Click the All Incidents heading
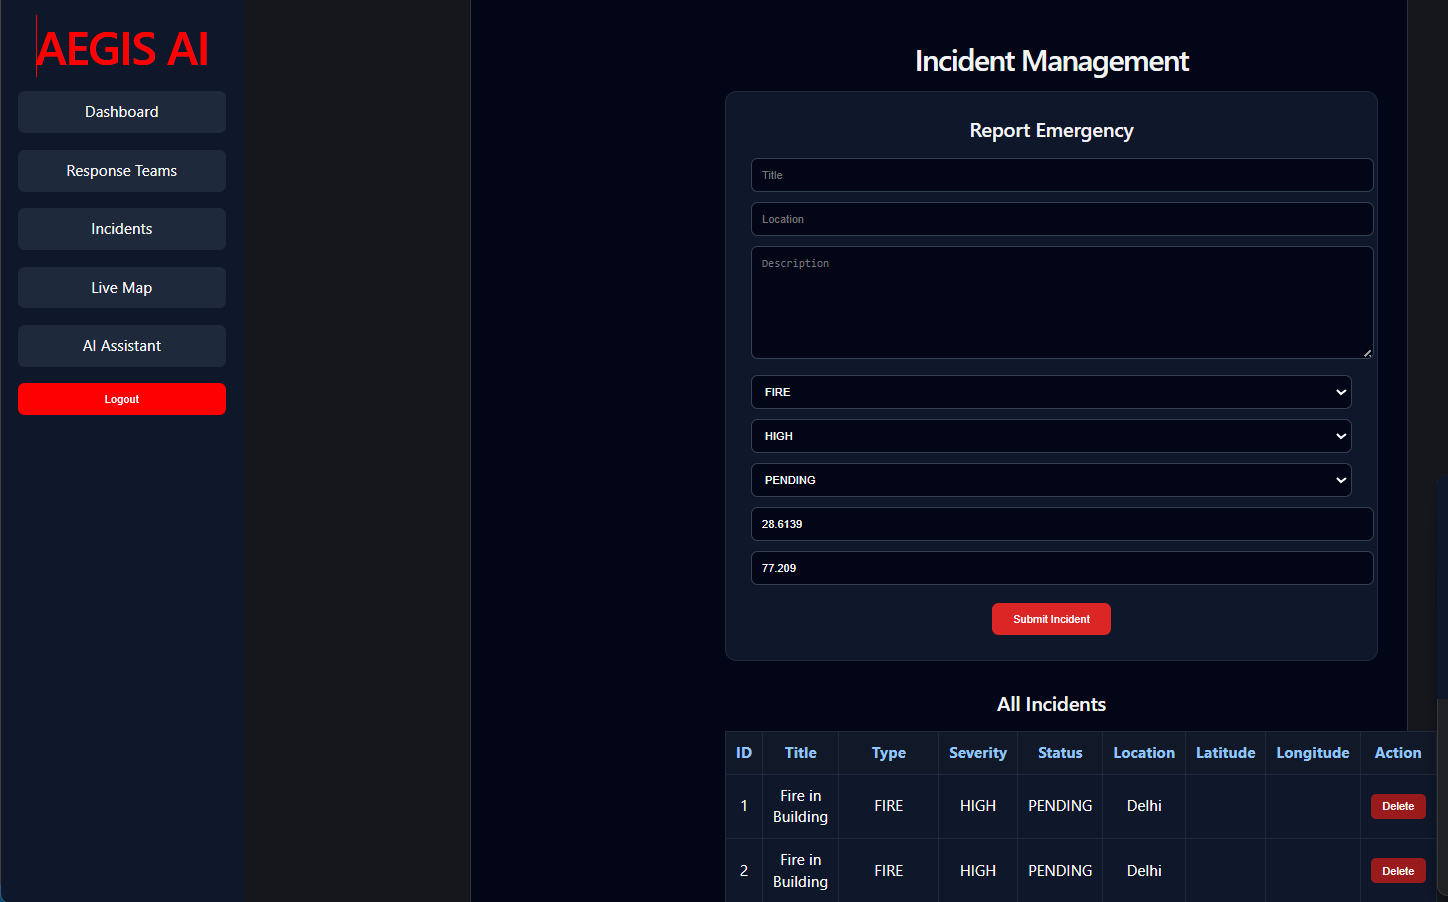This screenshot has height=902, width=1448. [1051, 704]
